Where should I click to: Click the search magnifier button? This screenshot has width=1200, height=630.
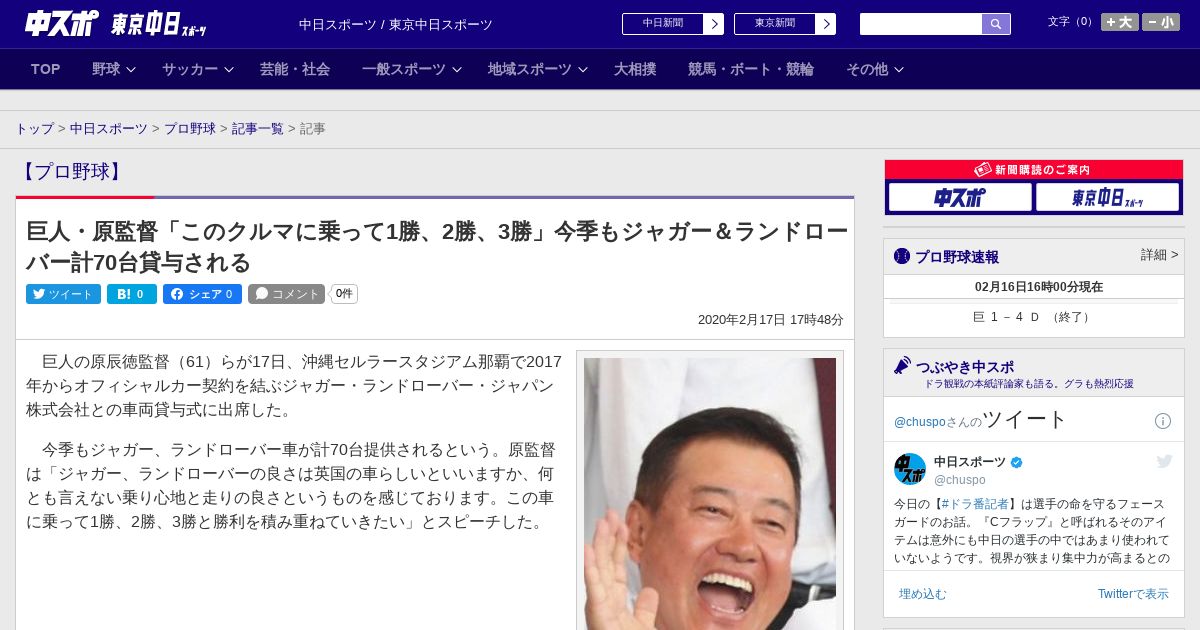click(996, 24)
